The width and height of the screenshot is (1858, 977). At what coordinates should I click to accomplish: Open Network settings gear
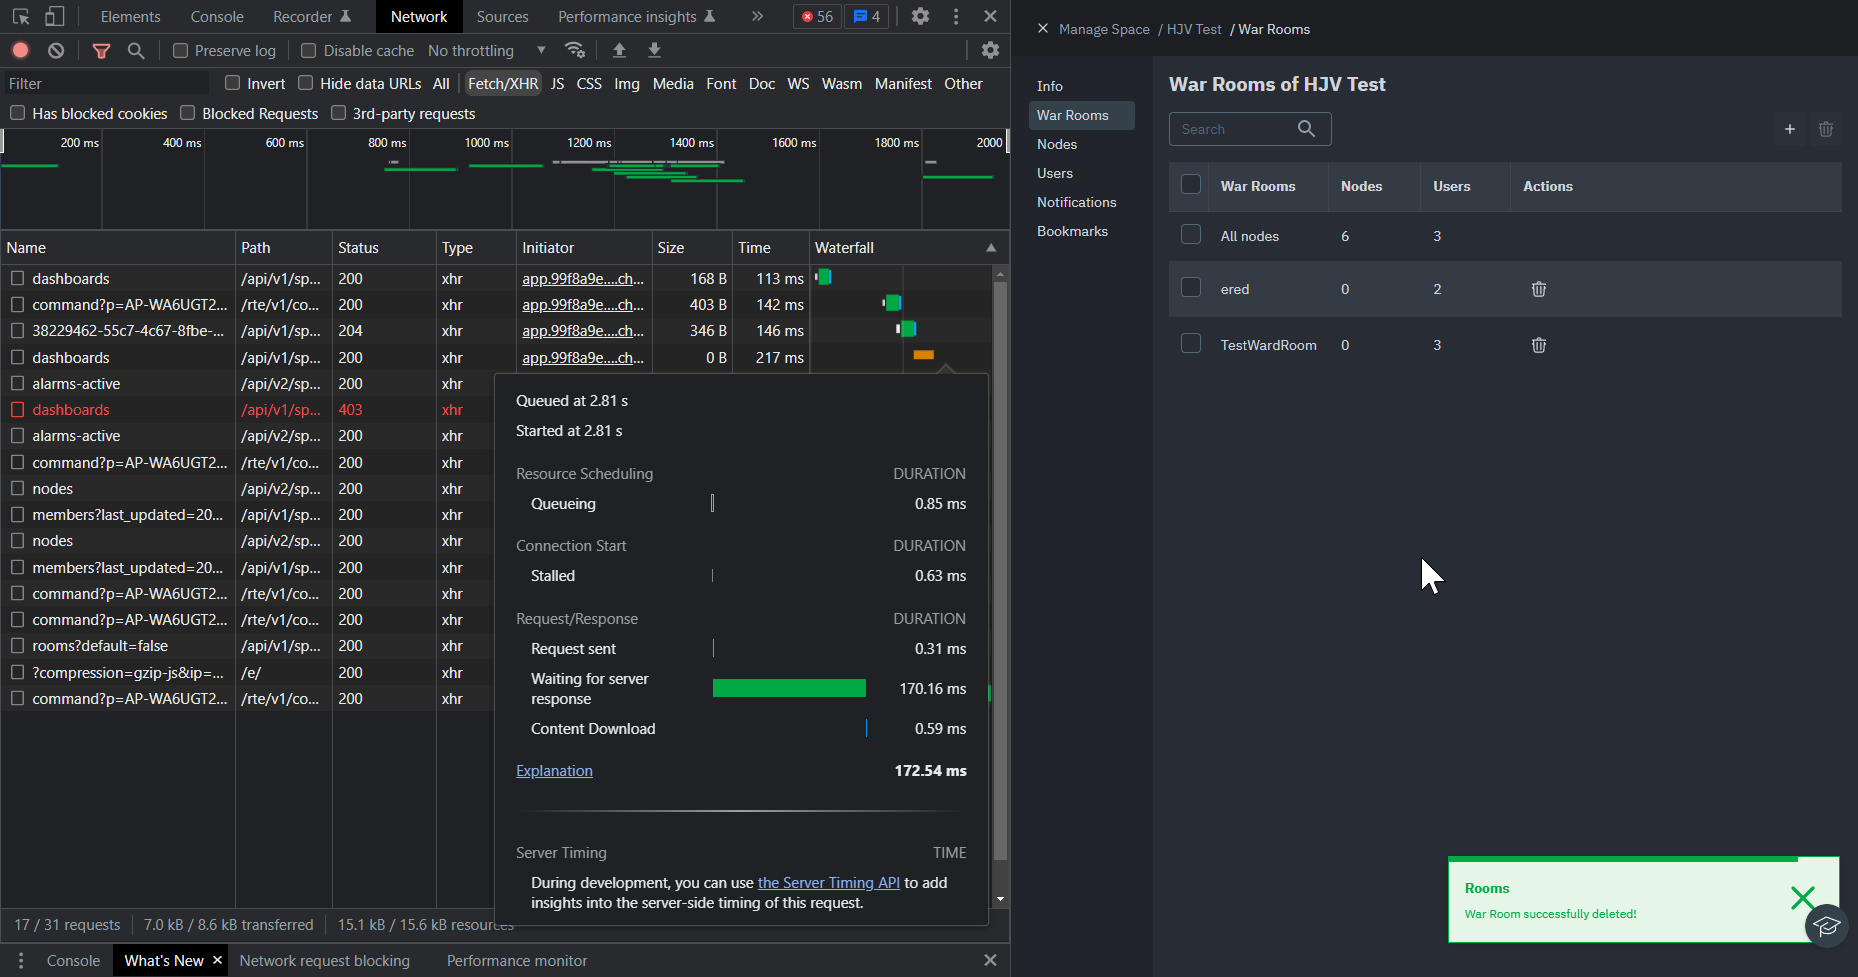pyautogui.click(x=990, y=50)
